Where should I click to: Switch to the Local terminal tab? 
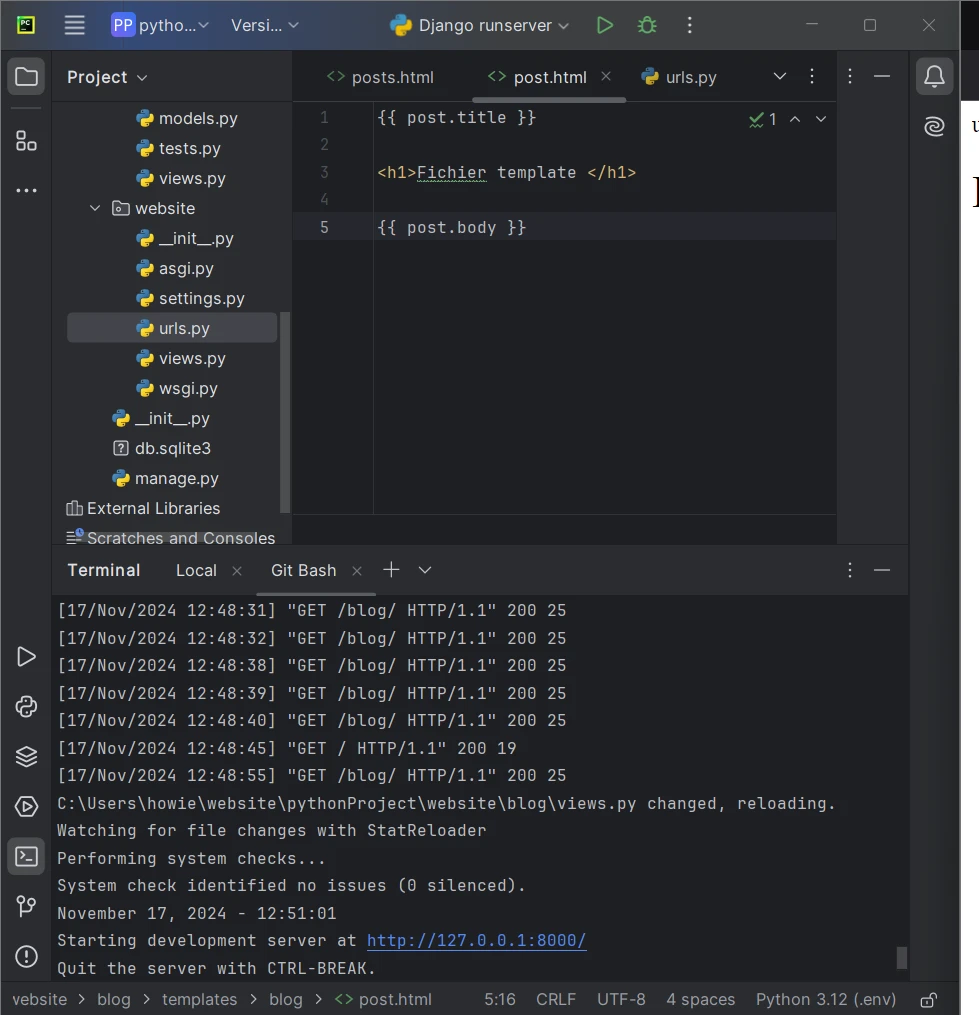pyautogui.click(x=196, y=570)
